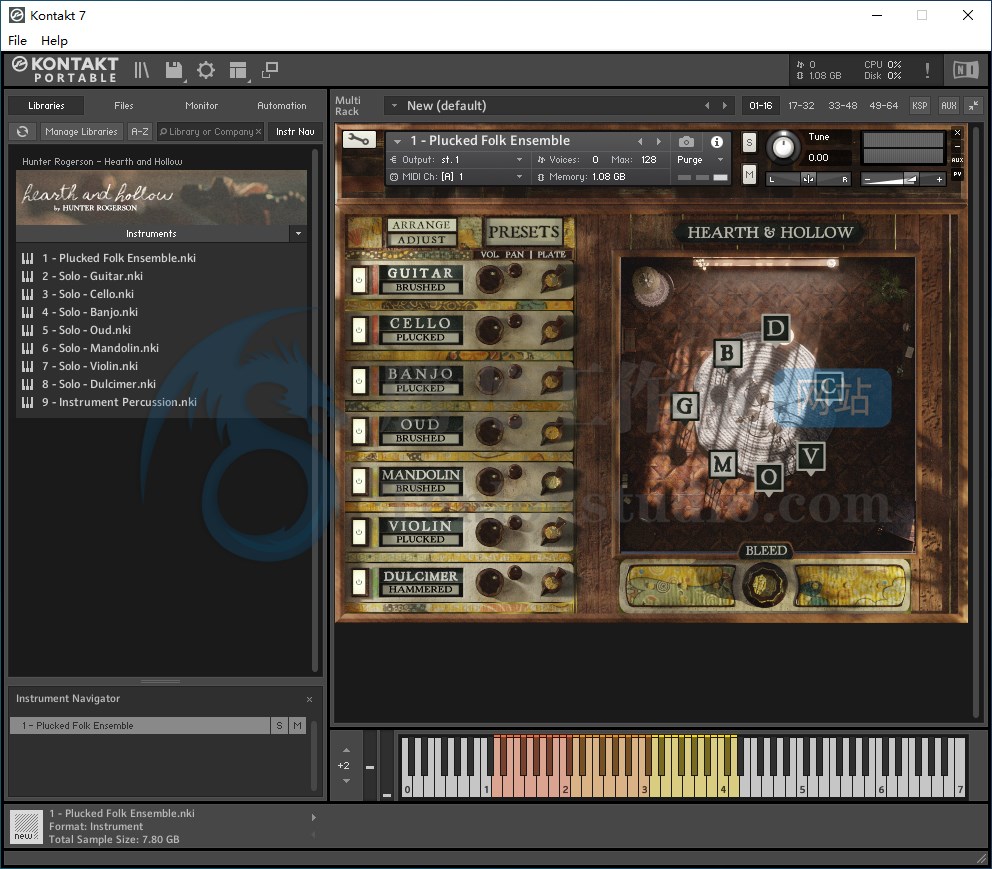The width and height of the screenshot is (992, 869).
Task: Toggle Oud power switch
Action: (359, 431)
